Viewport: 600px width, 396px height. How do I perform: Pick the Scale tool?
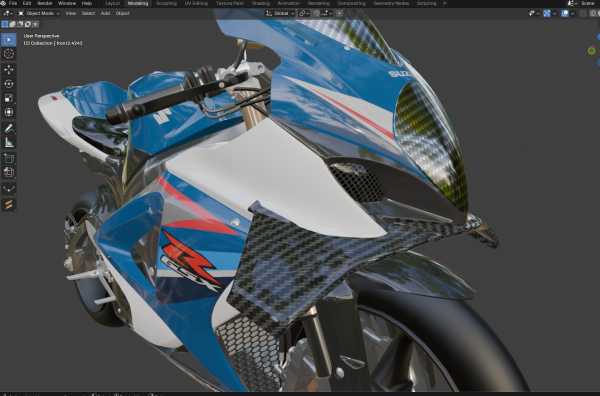9,98
